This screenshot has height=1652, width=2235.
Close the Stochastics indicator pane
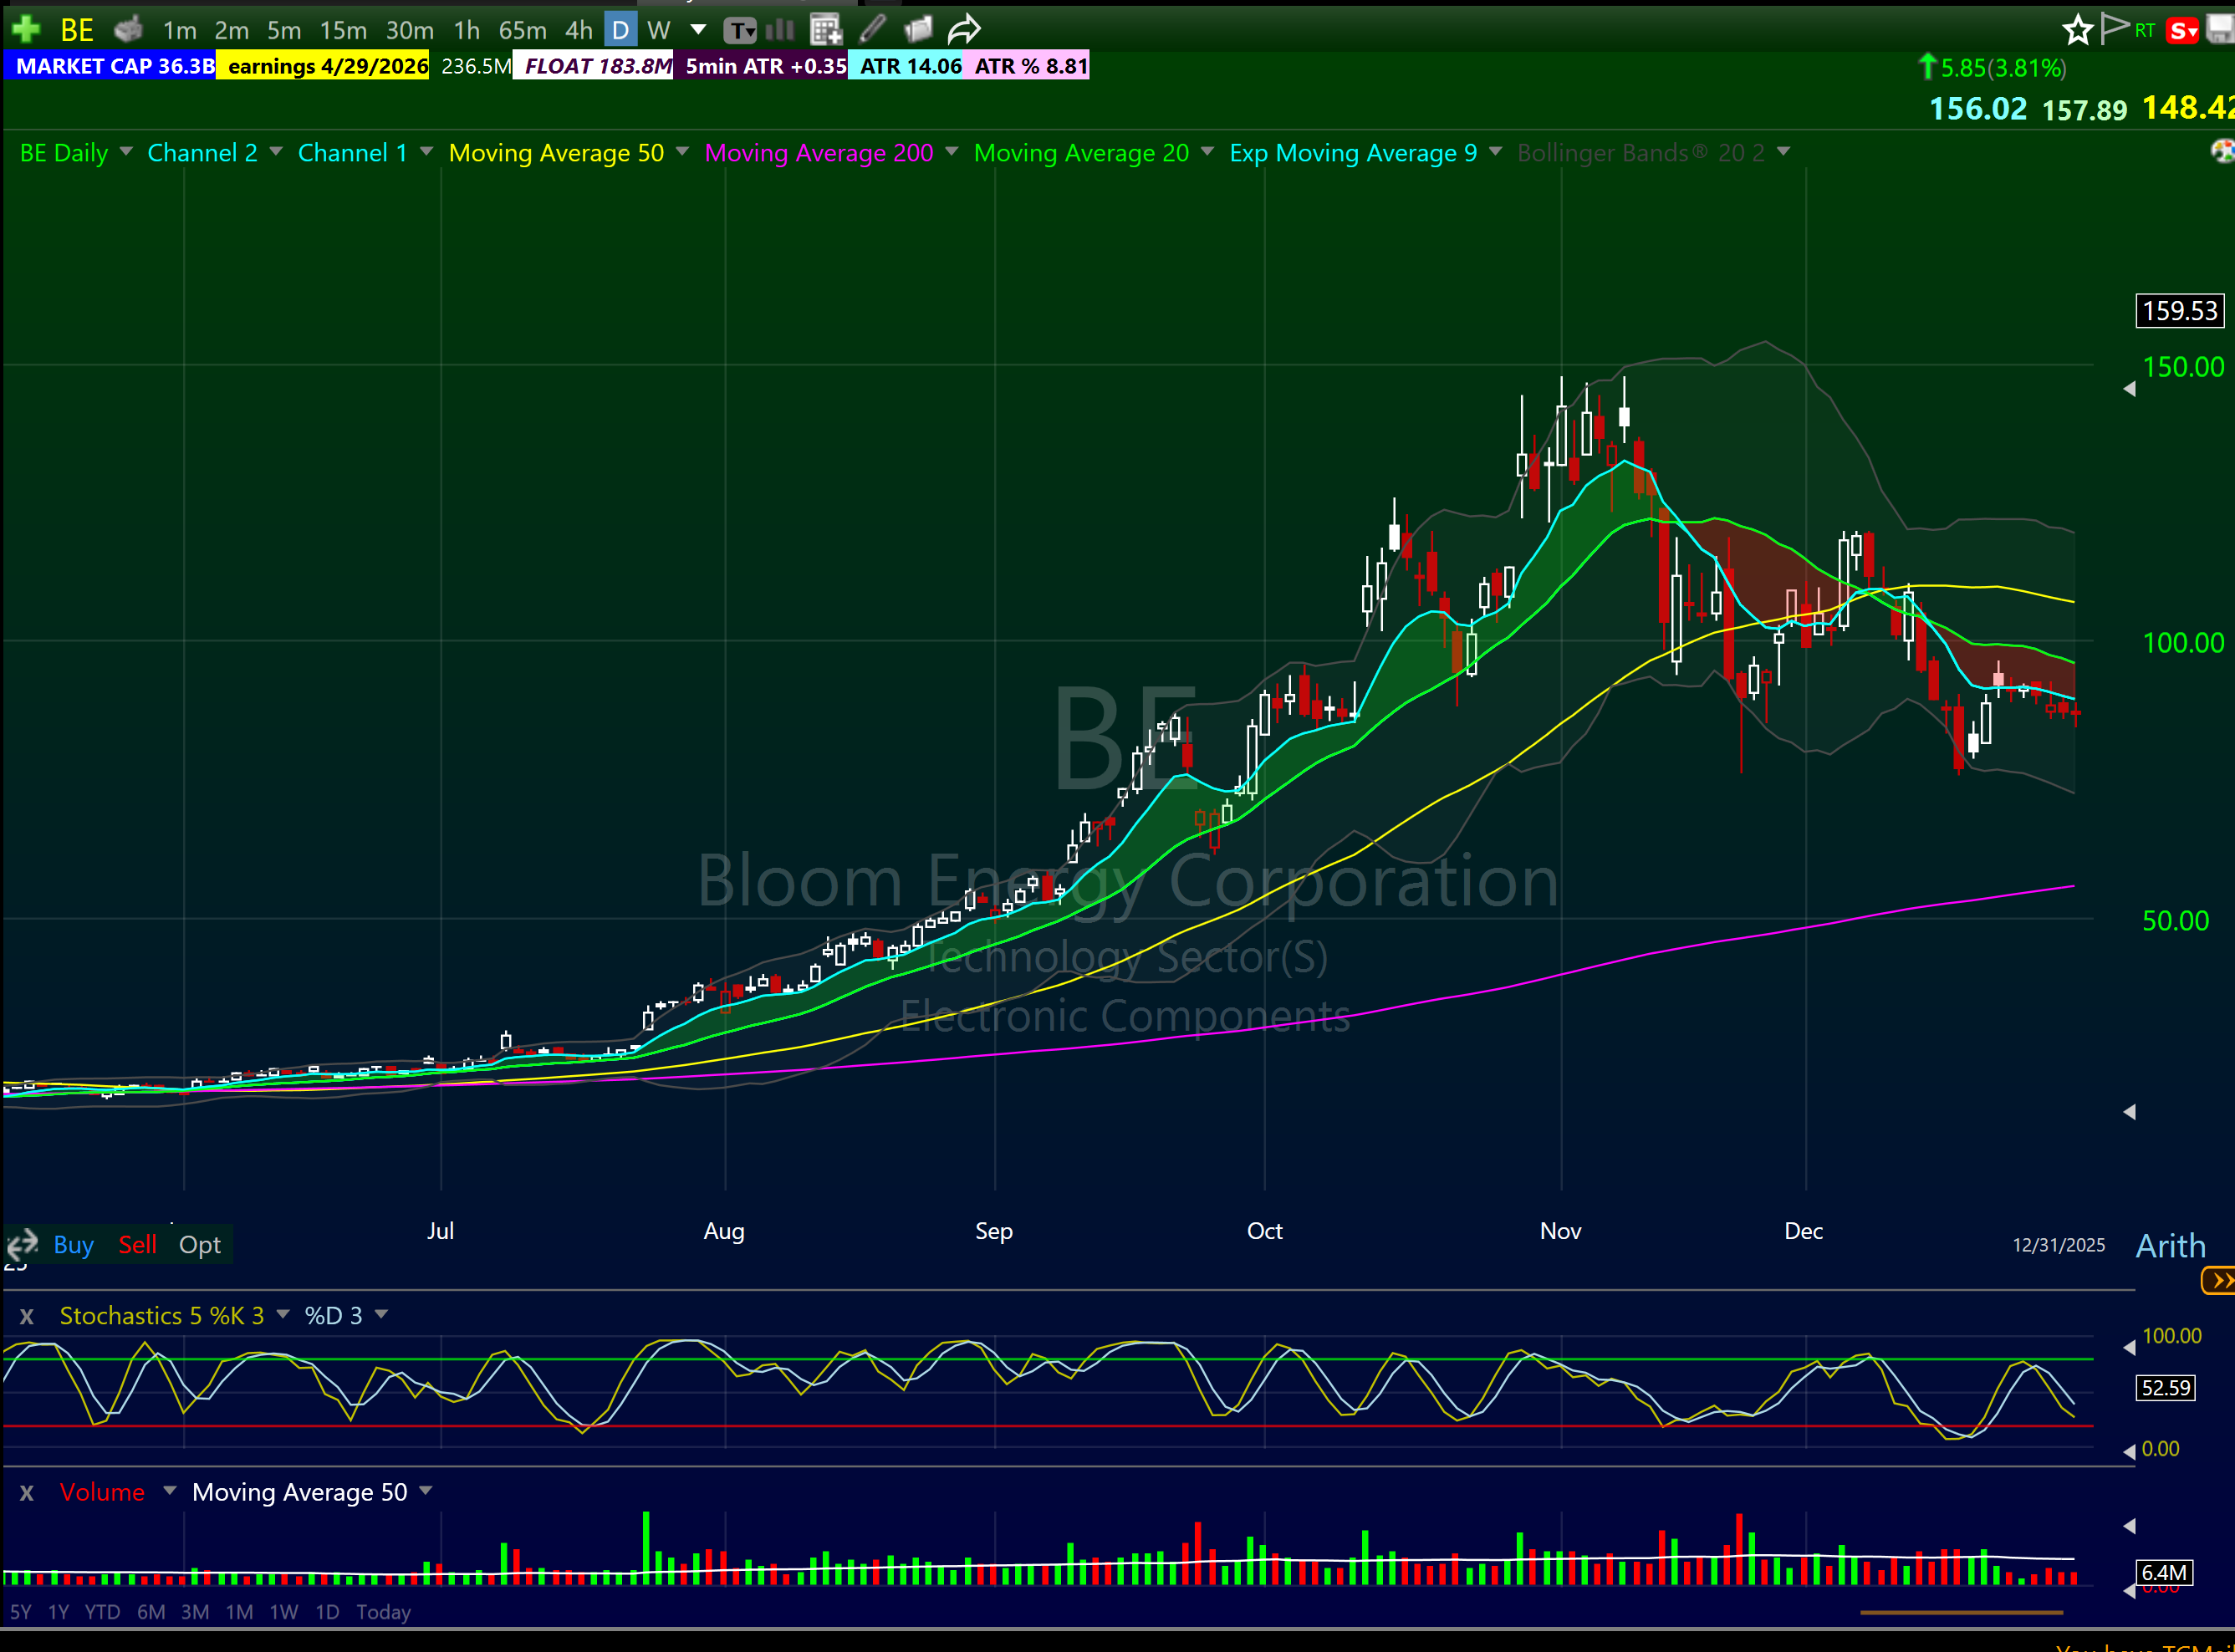tap(27, 1317)
